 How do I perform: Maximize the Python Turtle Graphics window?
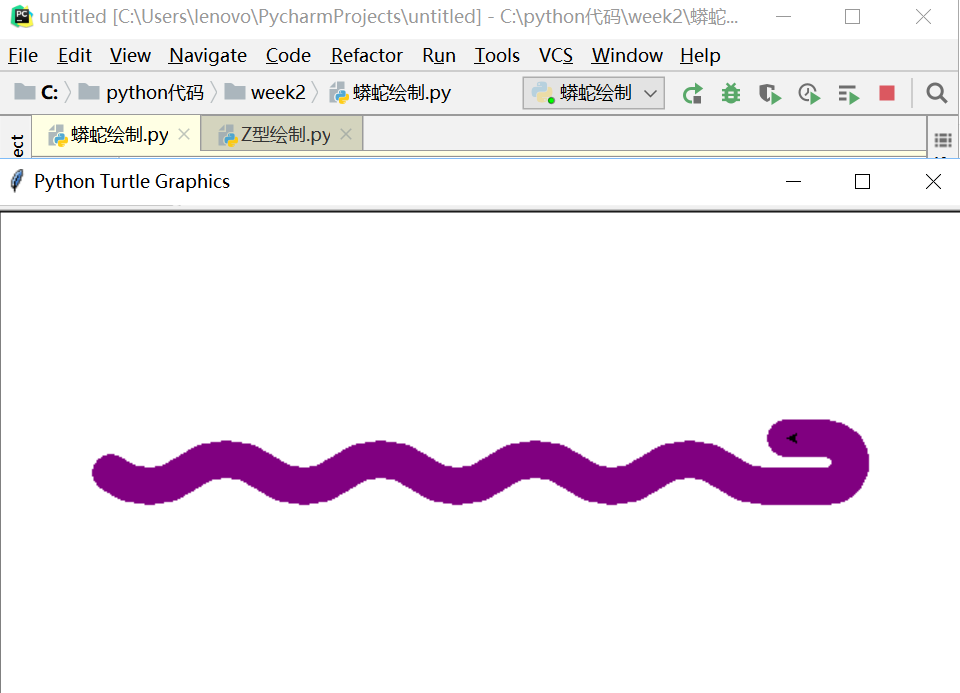click(x=862, y=182)
